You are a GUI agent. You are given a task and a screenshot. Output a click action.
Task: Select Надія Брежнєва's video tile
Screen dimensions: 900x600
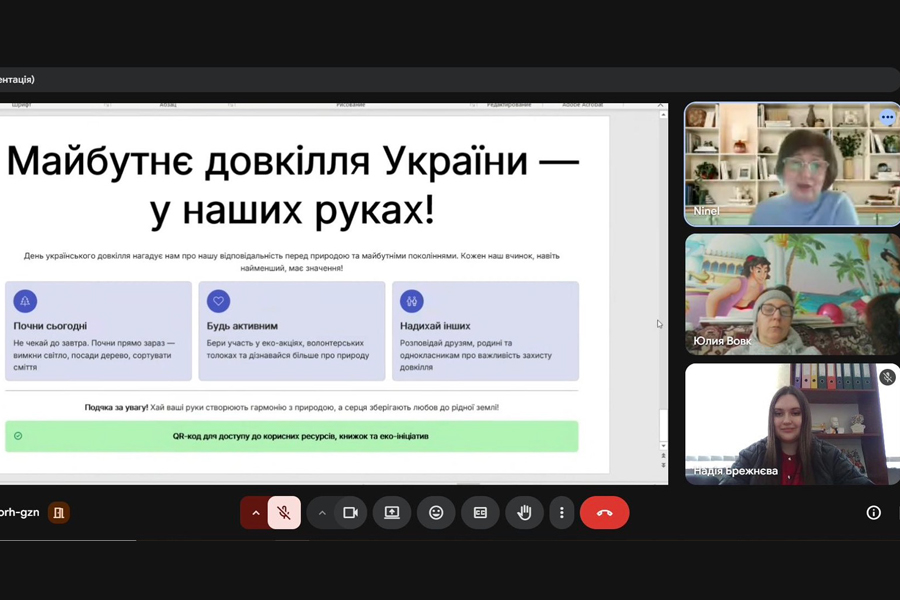pyautogui.click(x=792, y=424)
